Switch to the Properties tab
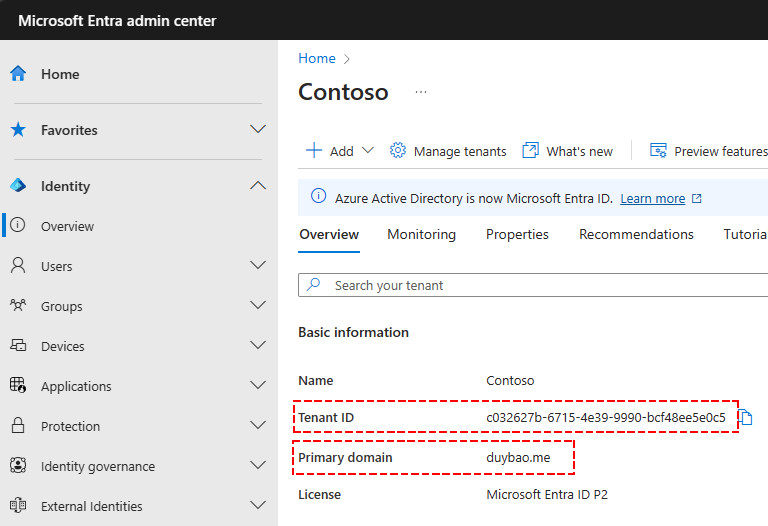The image size is (768, 526). coord(517,235)
